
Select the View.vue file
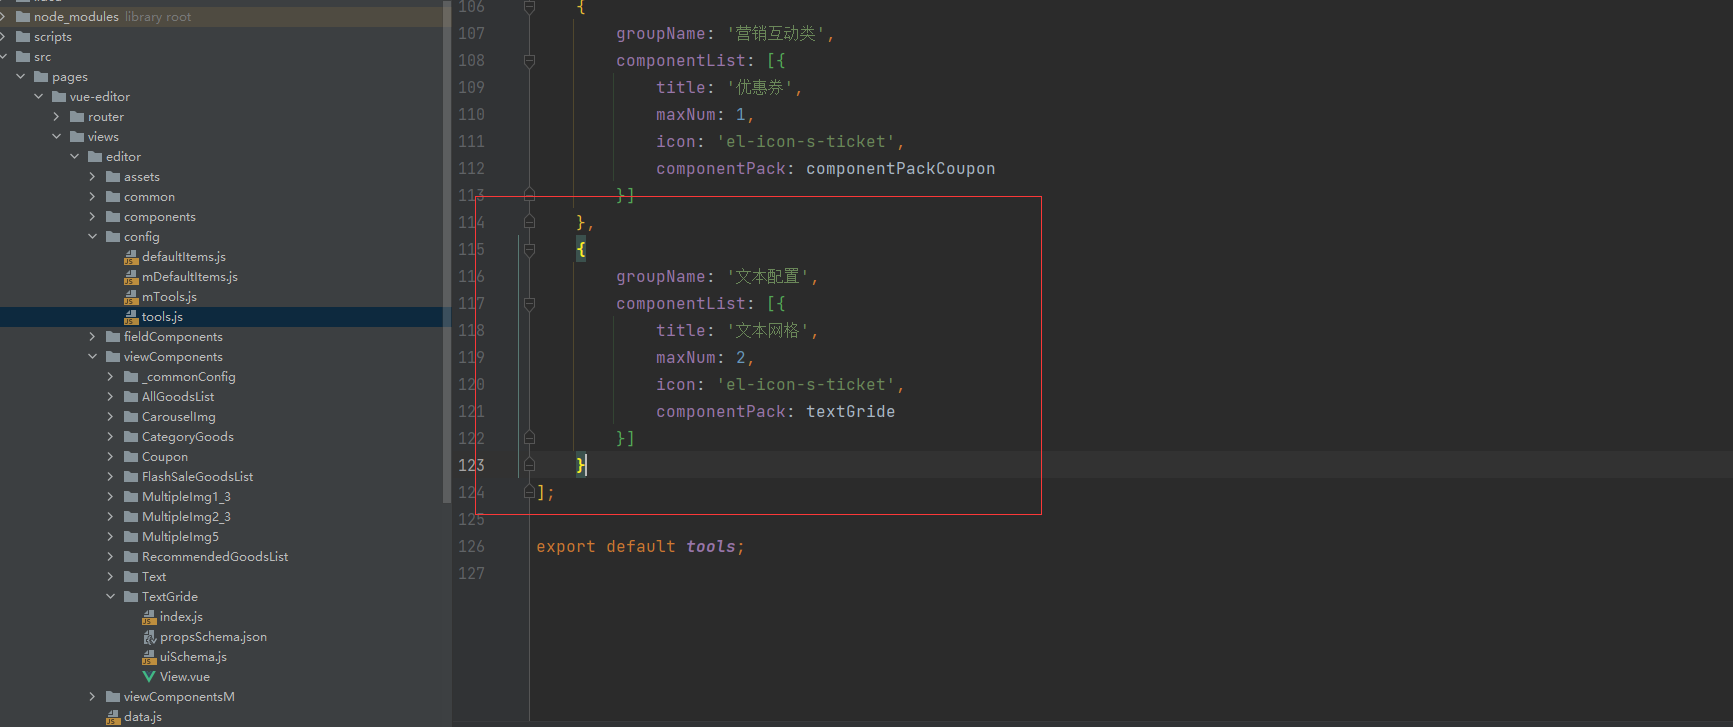tap(185, 677)
